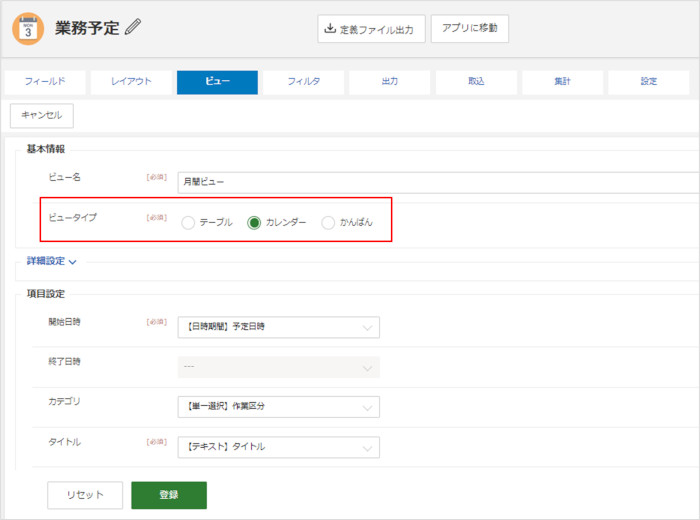700x520 pixels.
Task: Select the かんばん radio button
Action: click(x=328, y=223)
